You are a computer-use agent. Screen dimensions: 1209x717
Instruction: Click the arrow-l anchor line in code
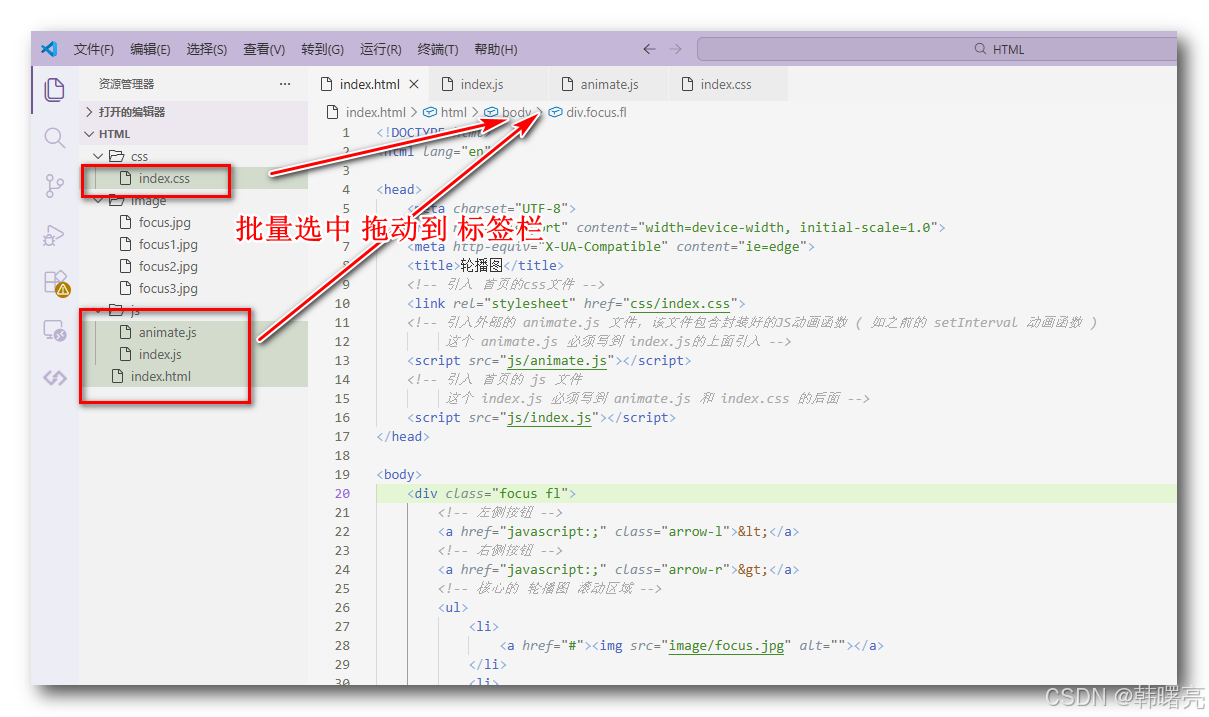(x=618, y=531)
